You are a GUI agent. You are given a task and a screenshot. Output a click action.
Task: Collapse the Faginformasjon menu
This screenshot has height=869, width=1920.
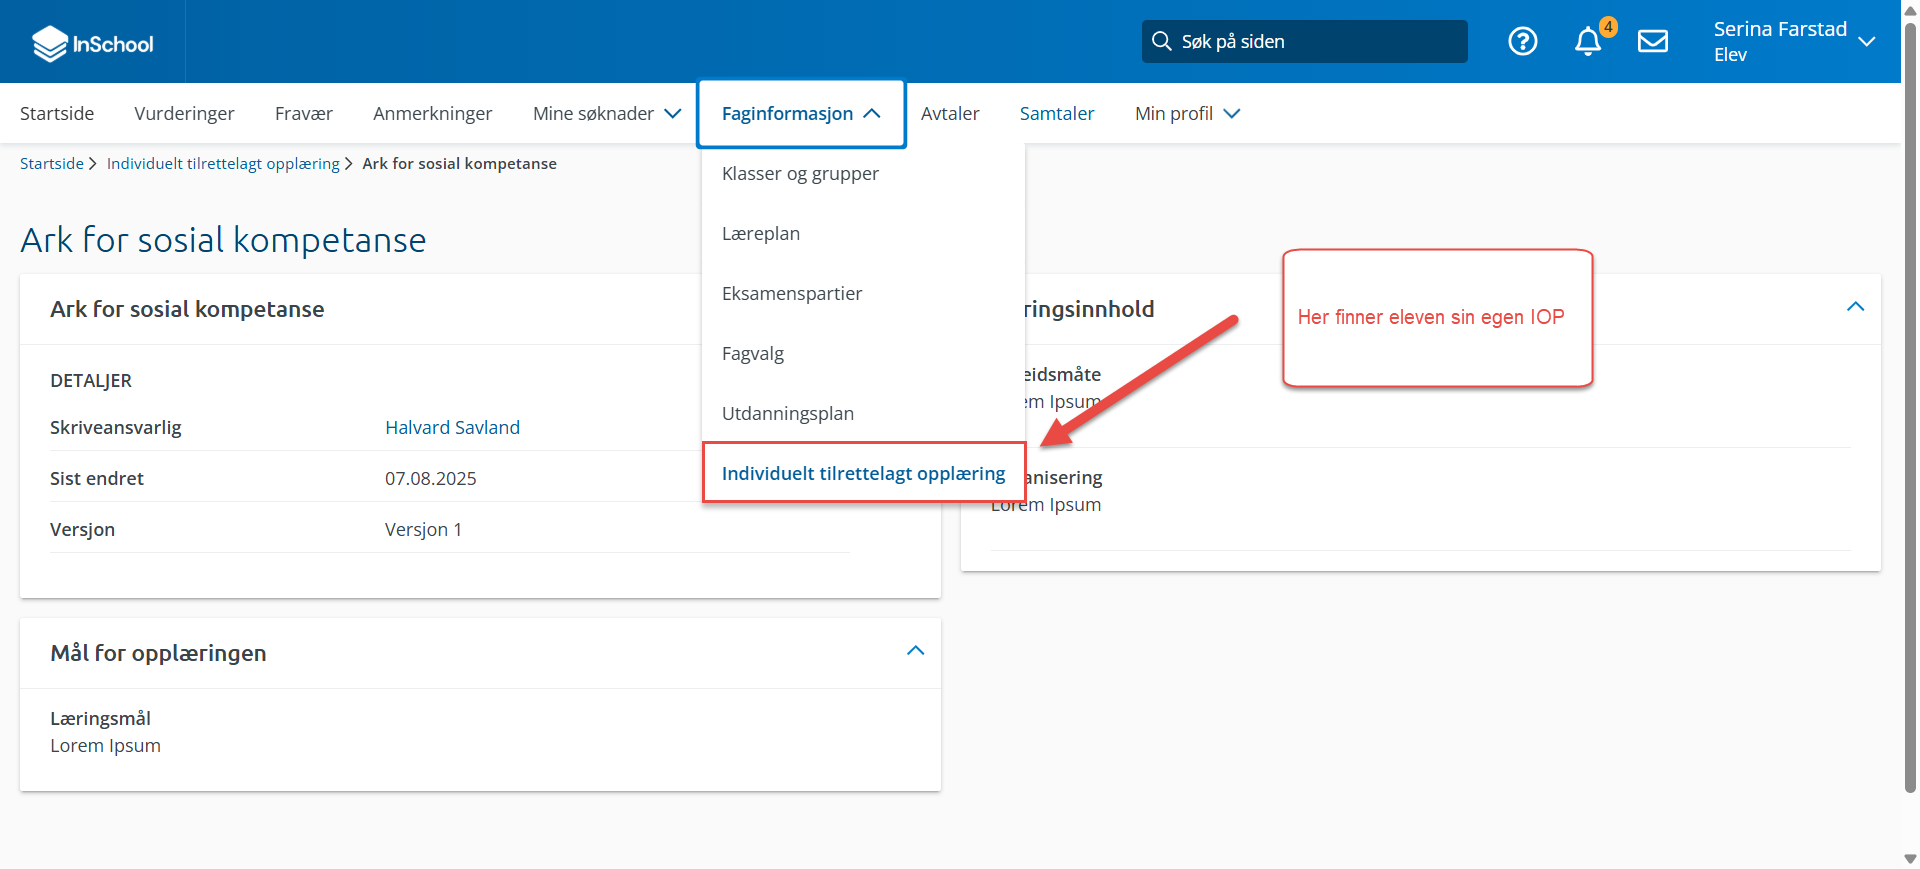point(801,113)
